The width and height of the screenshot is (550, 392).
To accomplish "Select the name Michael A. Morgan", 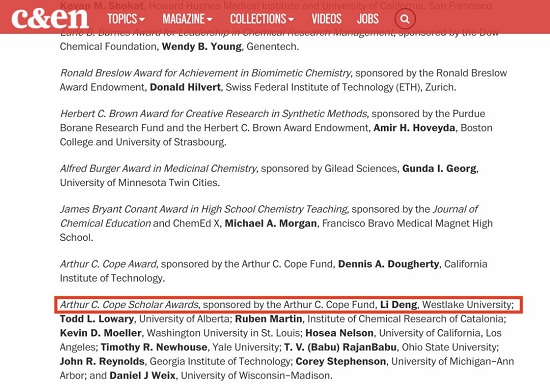I will [271, 223].
